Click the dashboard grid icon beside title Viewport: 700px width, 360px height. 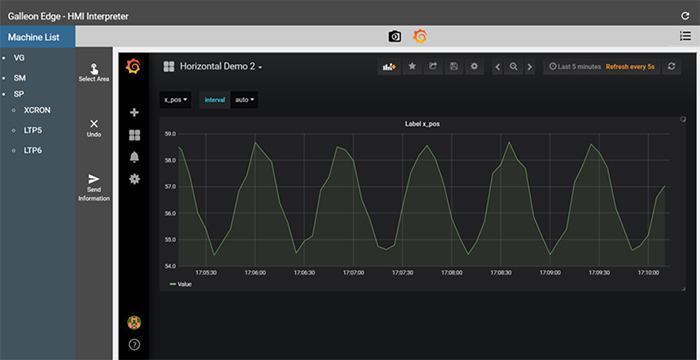169,67
